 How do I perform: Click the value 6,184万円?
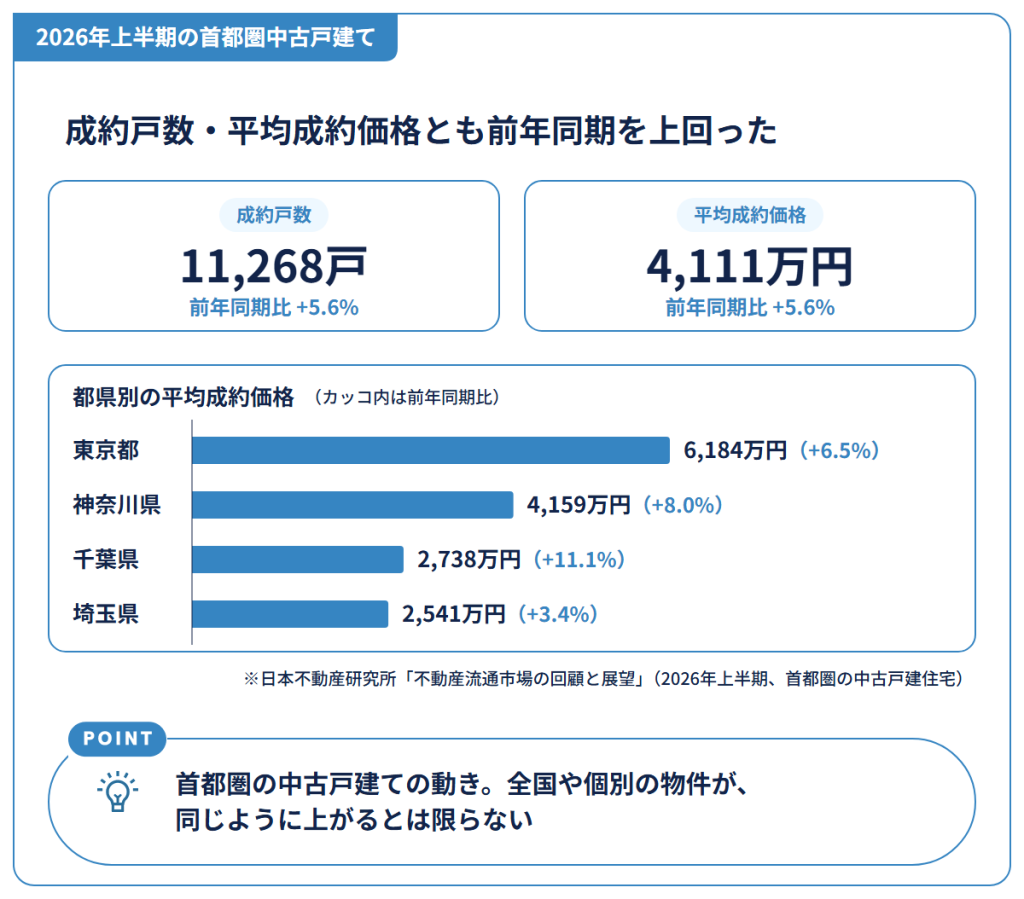[x=735, y=450]
